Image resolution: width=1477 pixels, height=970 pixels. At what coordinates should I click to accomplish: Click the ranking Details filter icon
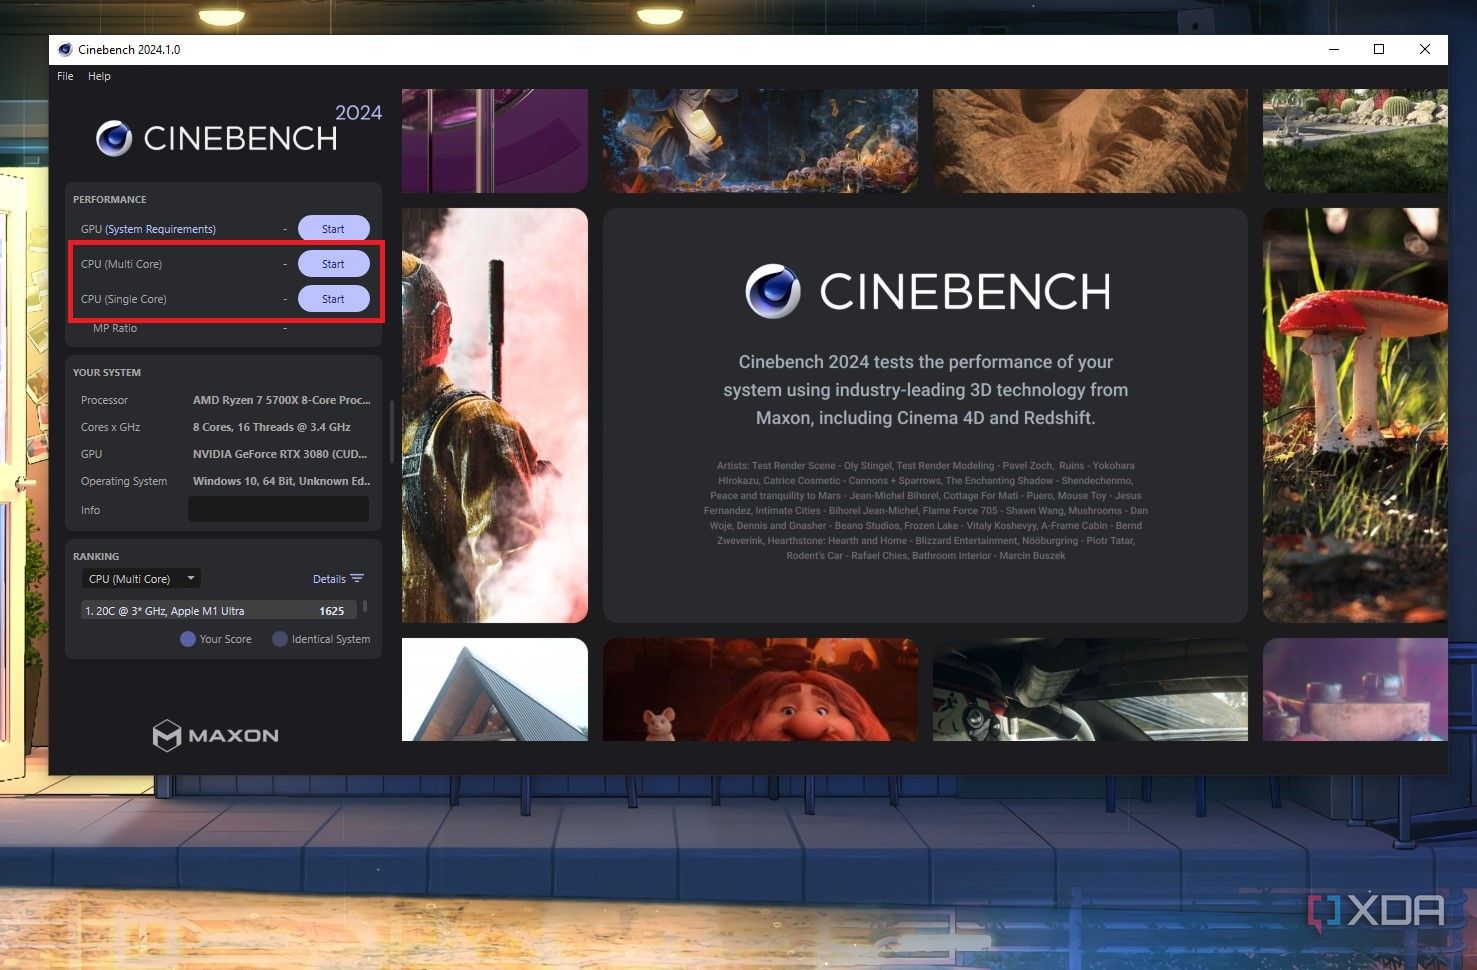click(x=357, y=579)
